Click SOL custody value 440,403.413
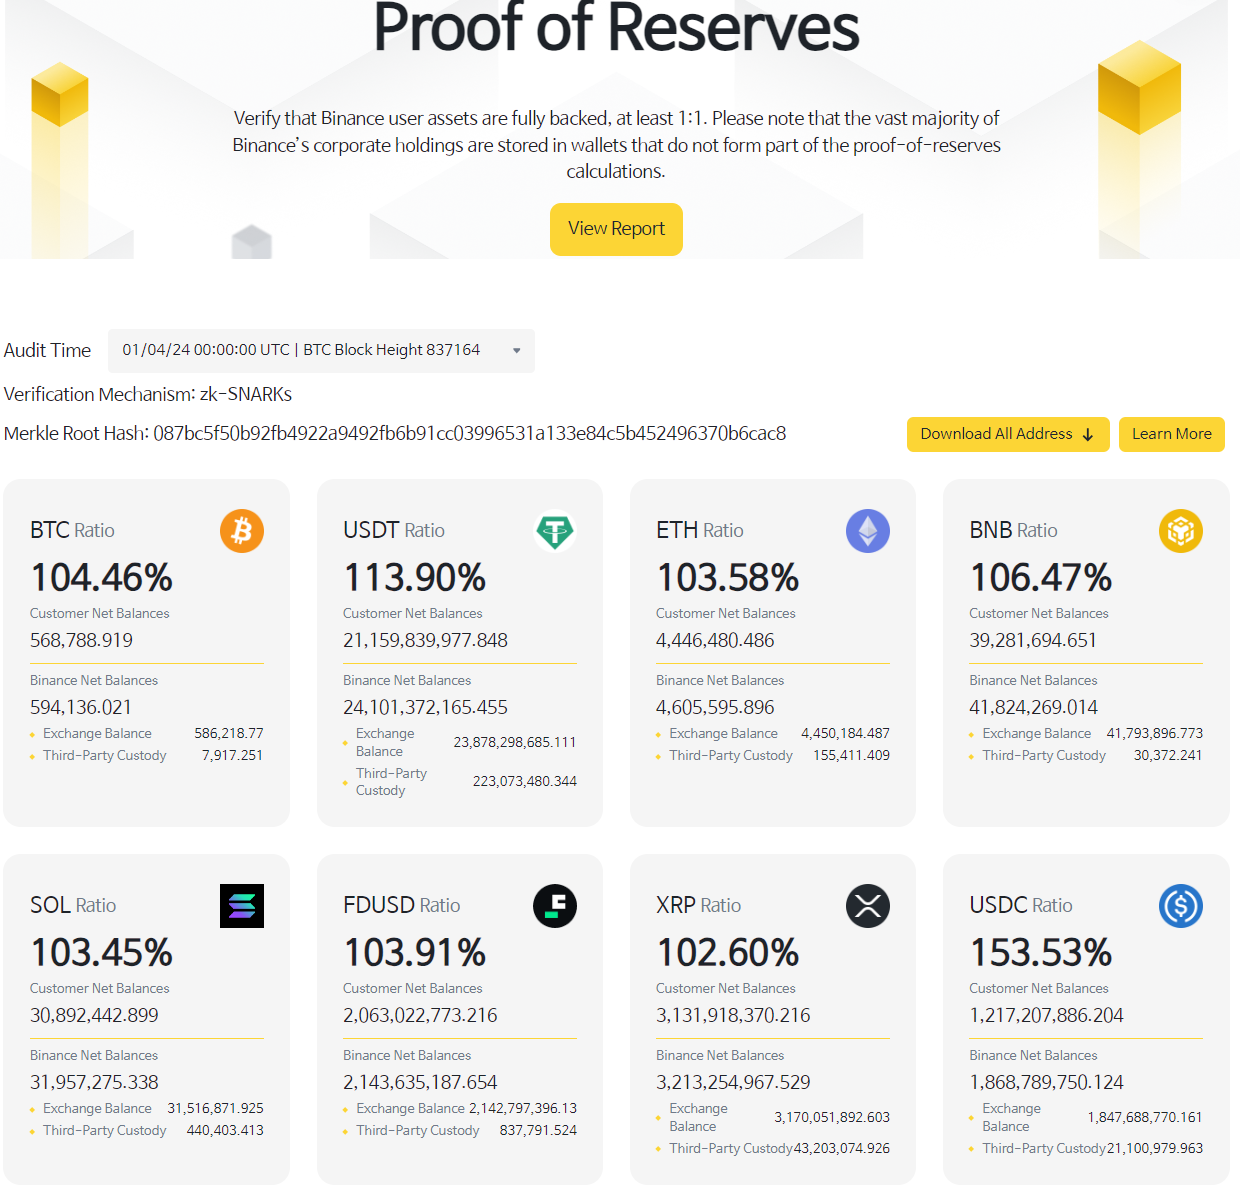Screen dimensions: 1240x1191 tap(225, 1130)
